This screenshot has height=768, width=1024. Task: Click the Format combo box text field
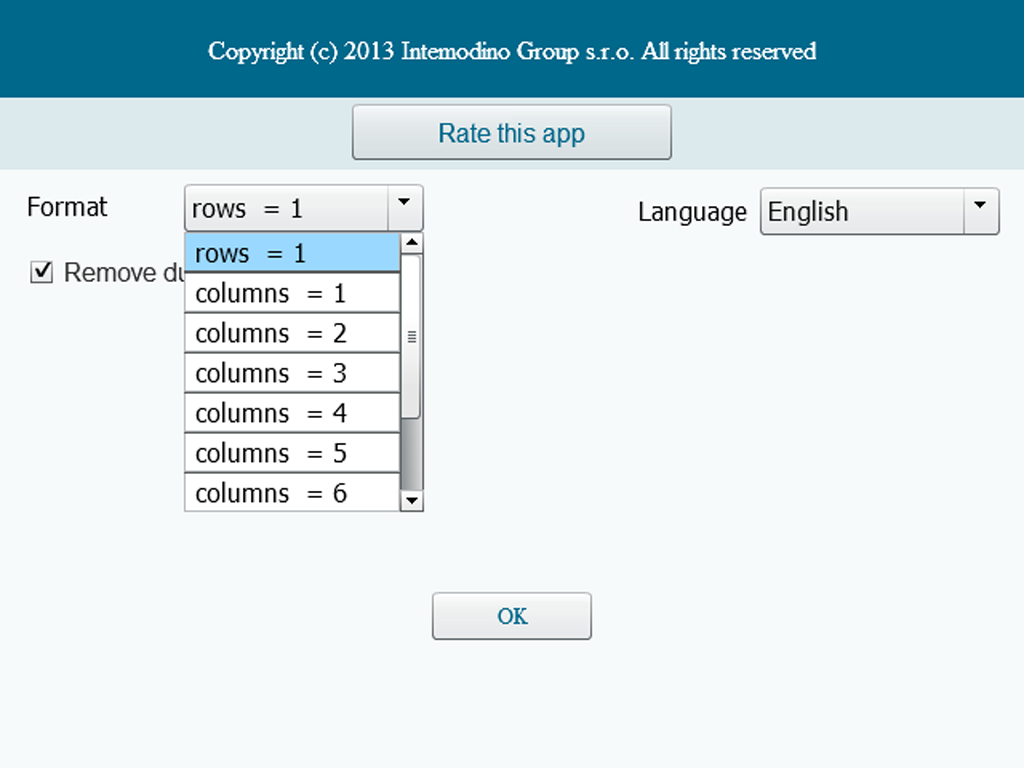click(x=285, y=208)
